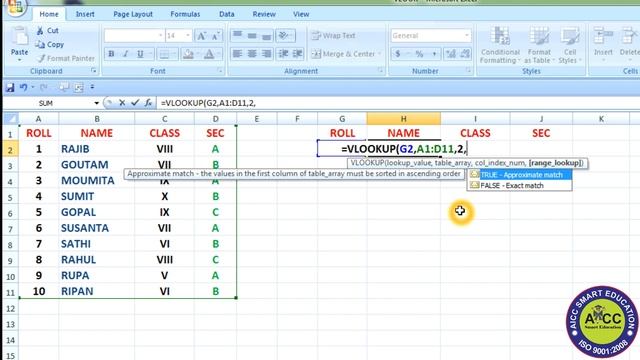Open the Merge & Center dropdown arrow

380,54
